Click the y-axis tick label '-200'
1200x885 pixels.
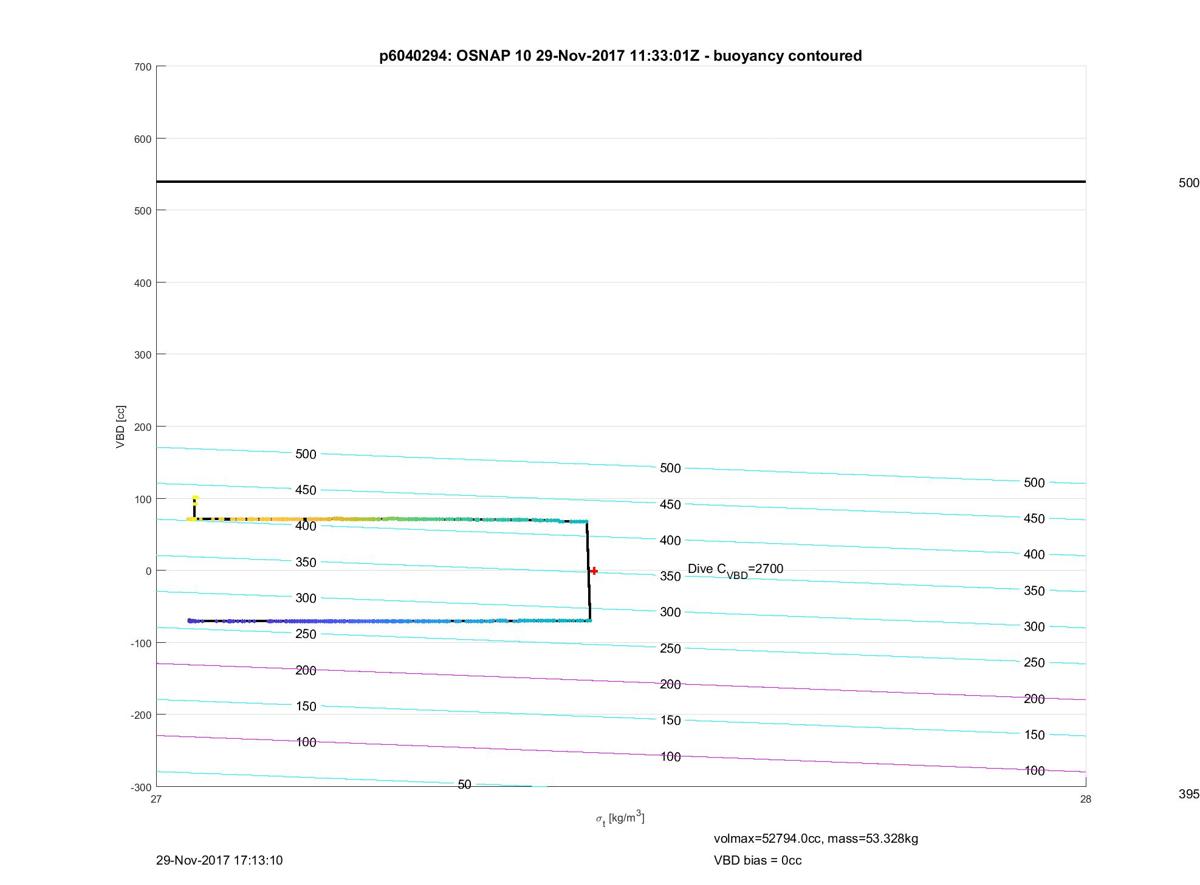(x=139, y=715)
